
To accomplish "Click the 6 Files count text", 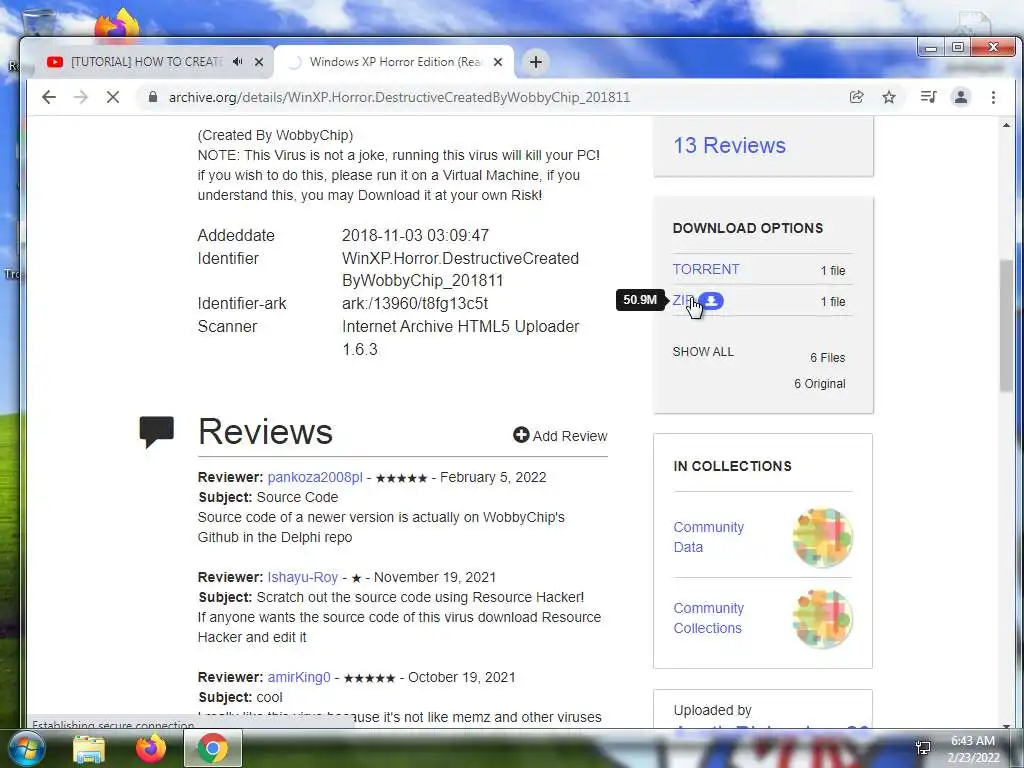I will 827,358.
